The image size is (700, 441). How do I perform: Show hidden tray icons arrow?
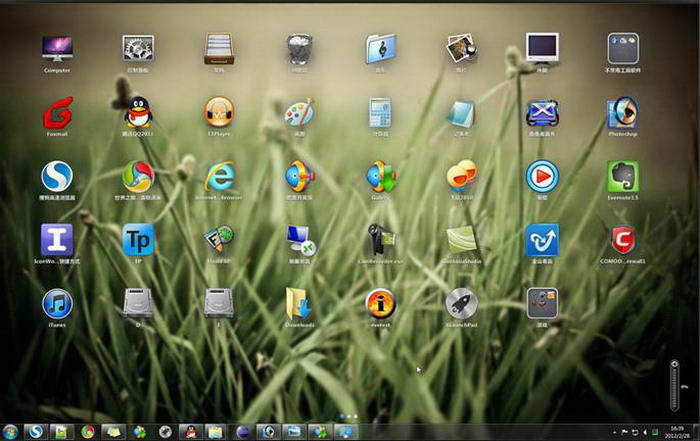click(x=615, y=433)
